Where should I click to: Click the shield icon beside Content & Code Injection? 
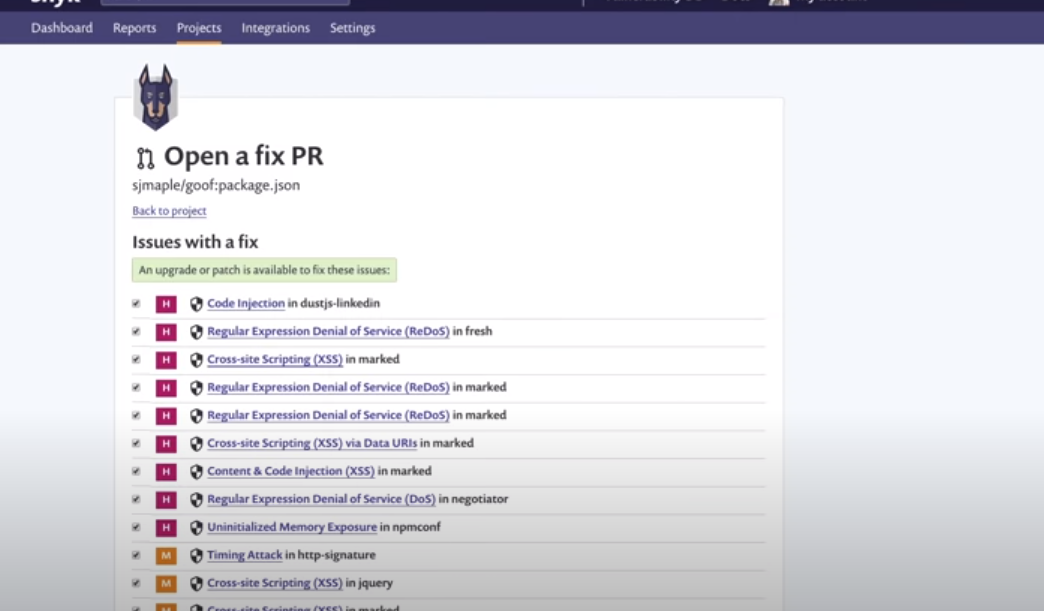[x=196, y=472]
